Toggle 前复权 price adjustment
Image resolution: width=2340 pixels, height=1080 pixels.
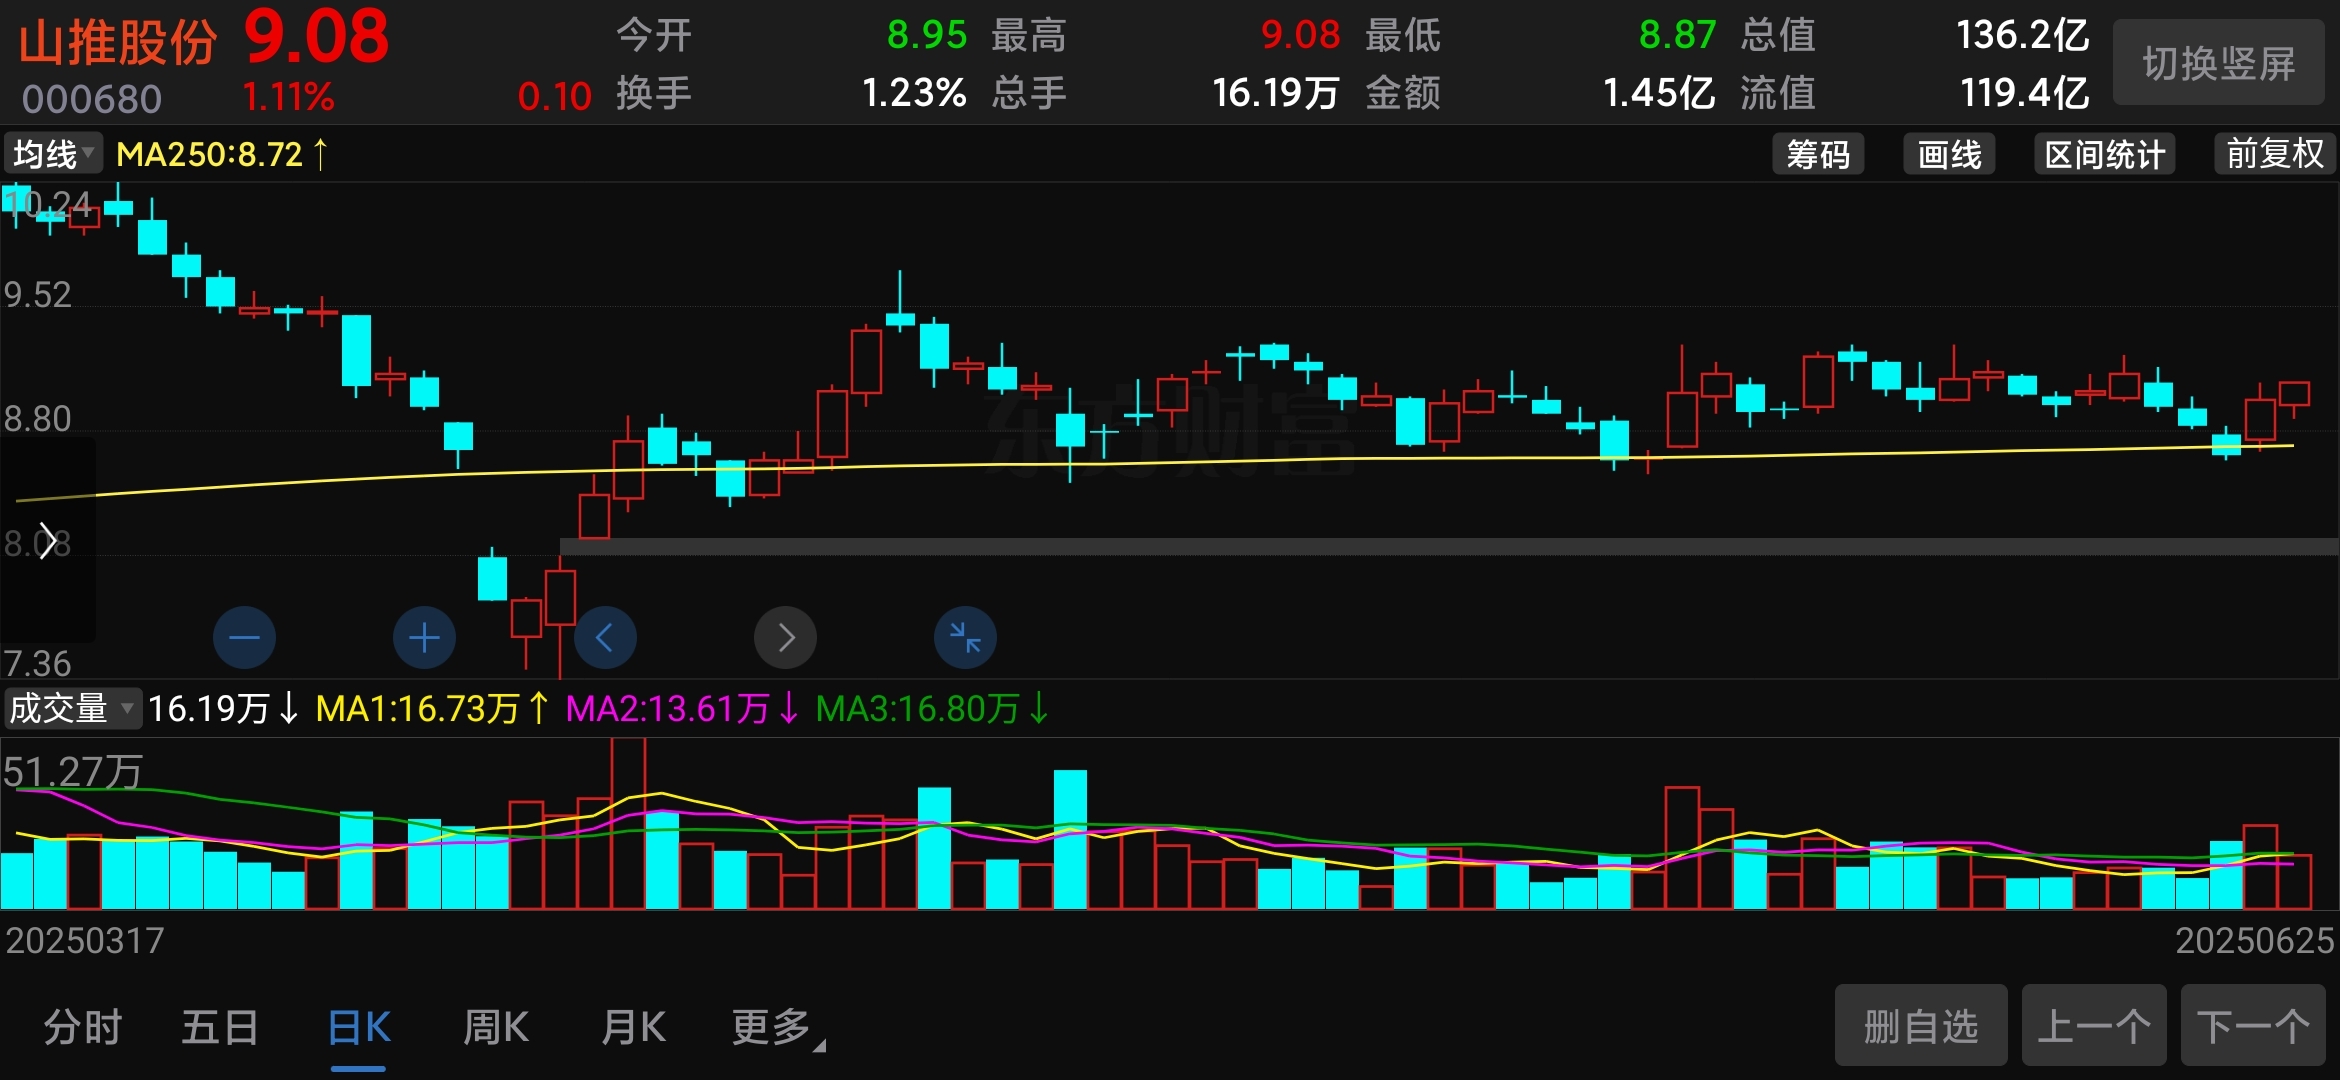(2275, 154)
